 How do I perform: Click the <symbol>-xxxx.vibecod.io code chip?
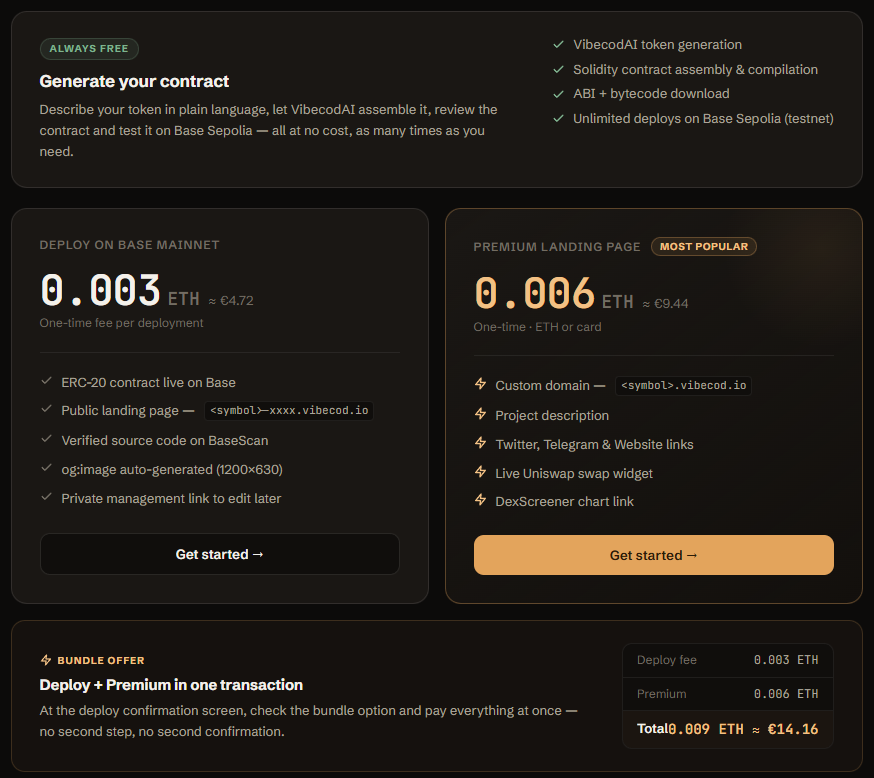[x=289, y=411]
